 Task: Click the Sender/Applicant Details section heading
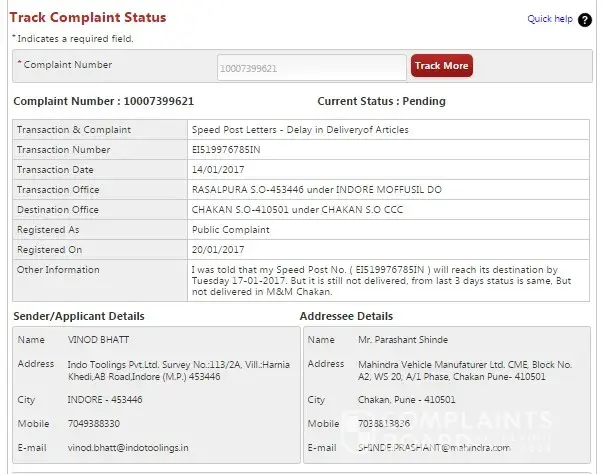tap(79, 316)
